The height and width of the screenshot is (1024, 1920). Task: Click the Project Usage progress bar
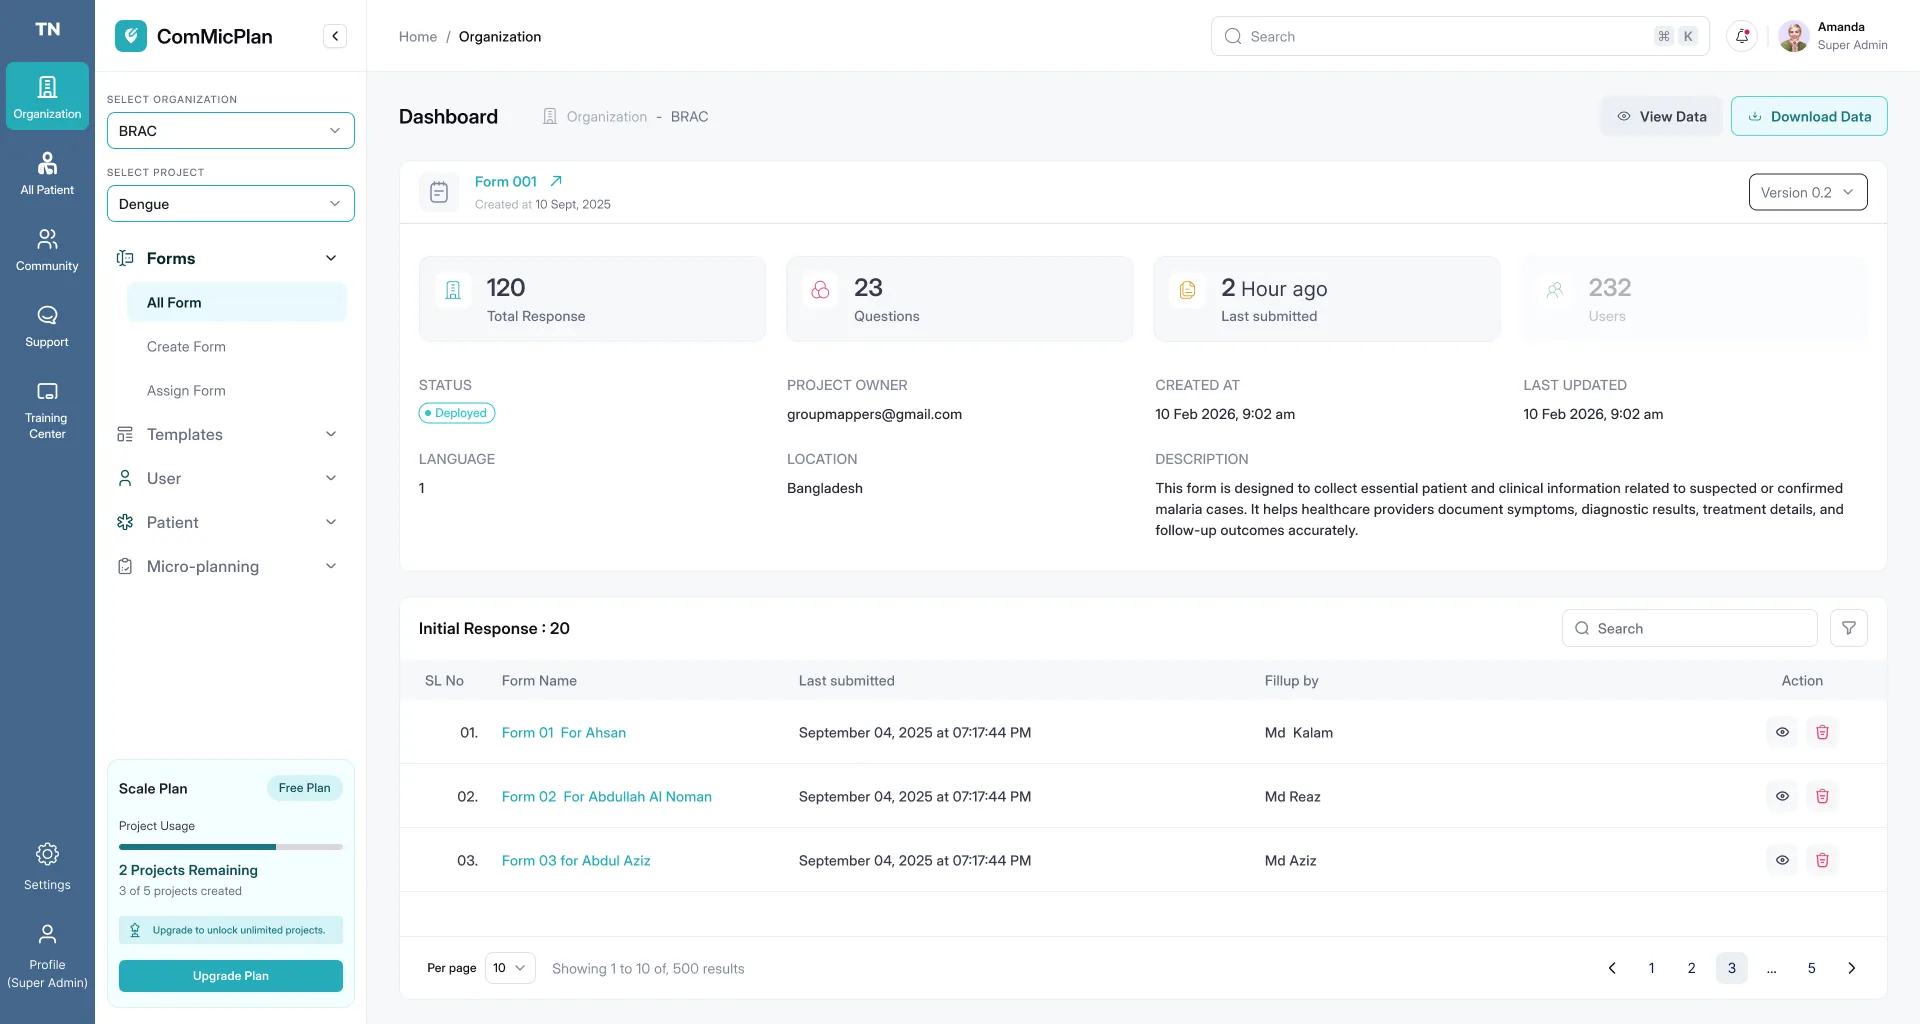[x=231, y=847]
